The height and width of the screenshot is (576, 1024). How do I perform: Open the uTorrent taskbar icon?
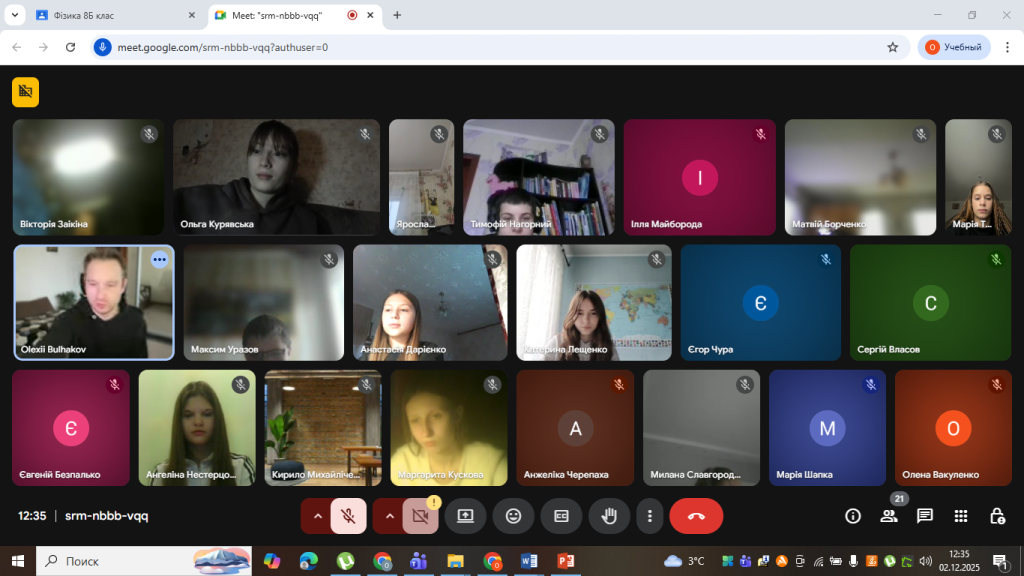pyautogui.click(x=345, y=561)
